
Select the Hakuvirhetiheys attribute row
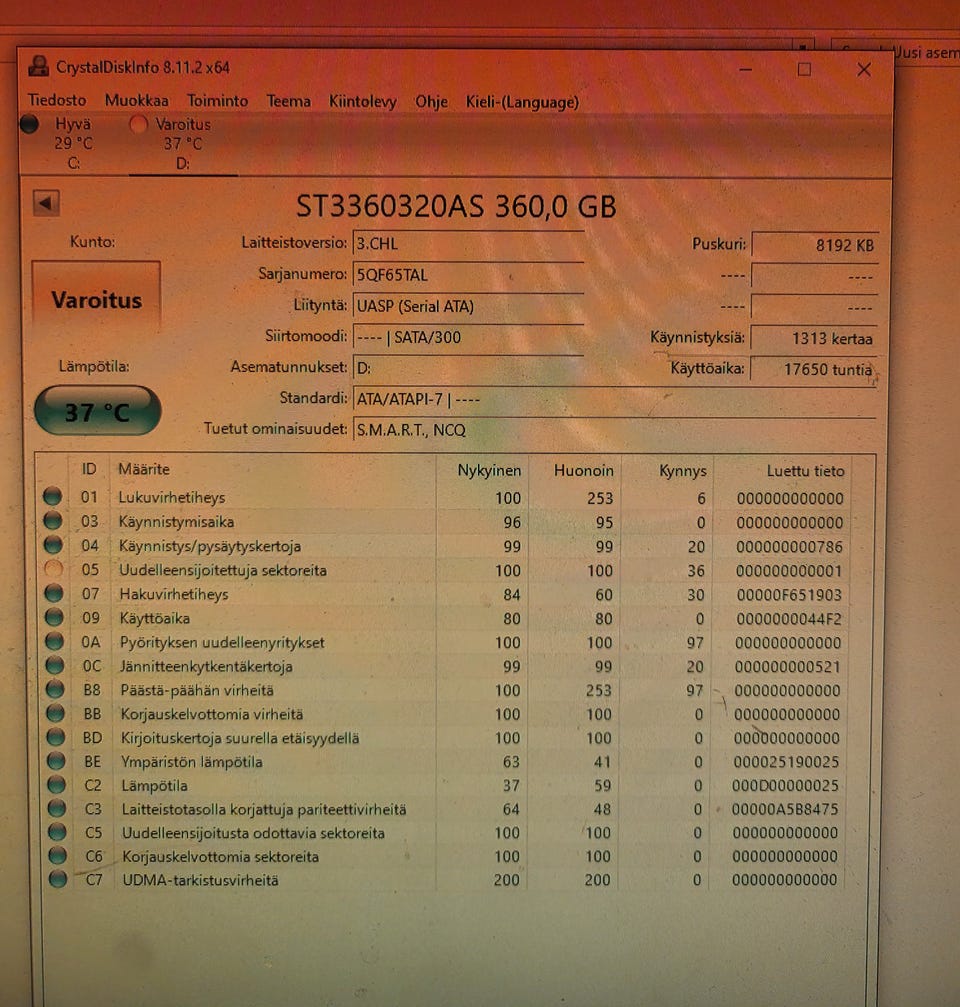click(x=173, y=594)
